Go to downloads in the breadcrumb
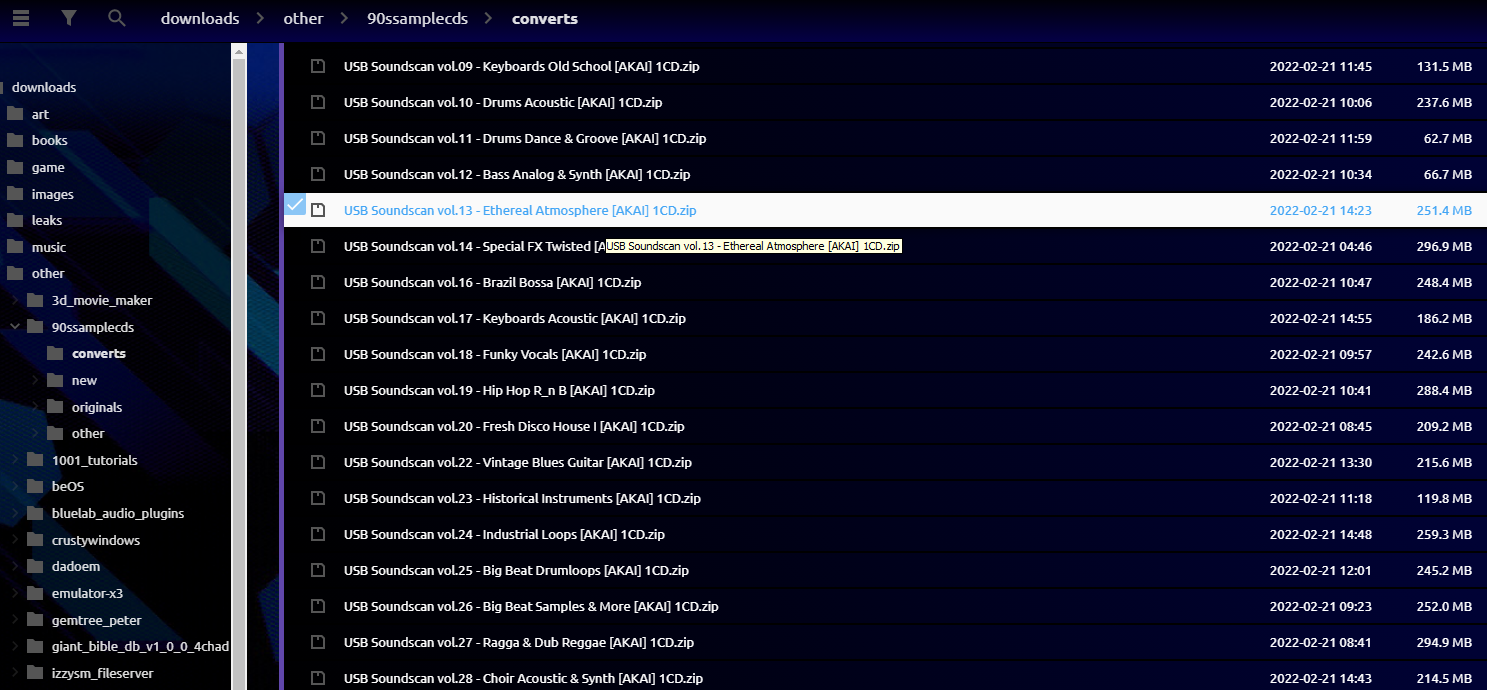The height and width of the screenshot is (690, 1487). point(200,18)
